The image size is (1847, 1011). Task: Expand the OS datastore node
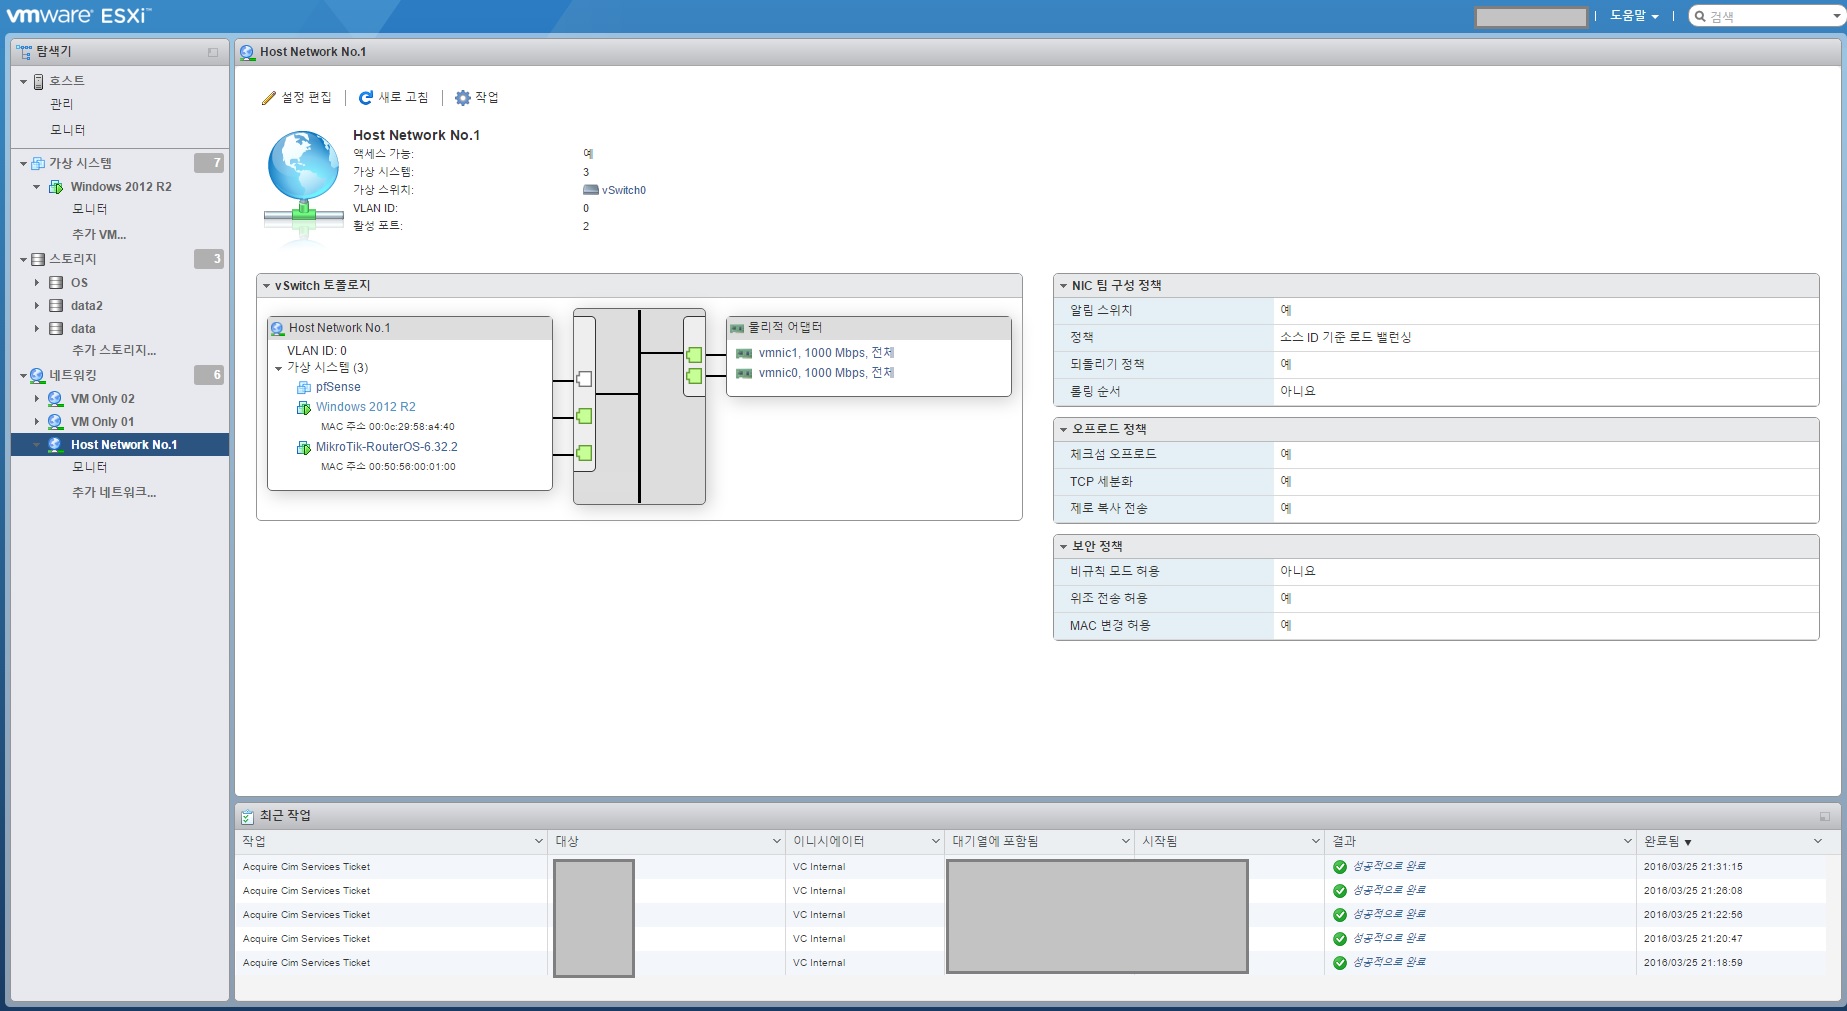[x=37, y=283]
